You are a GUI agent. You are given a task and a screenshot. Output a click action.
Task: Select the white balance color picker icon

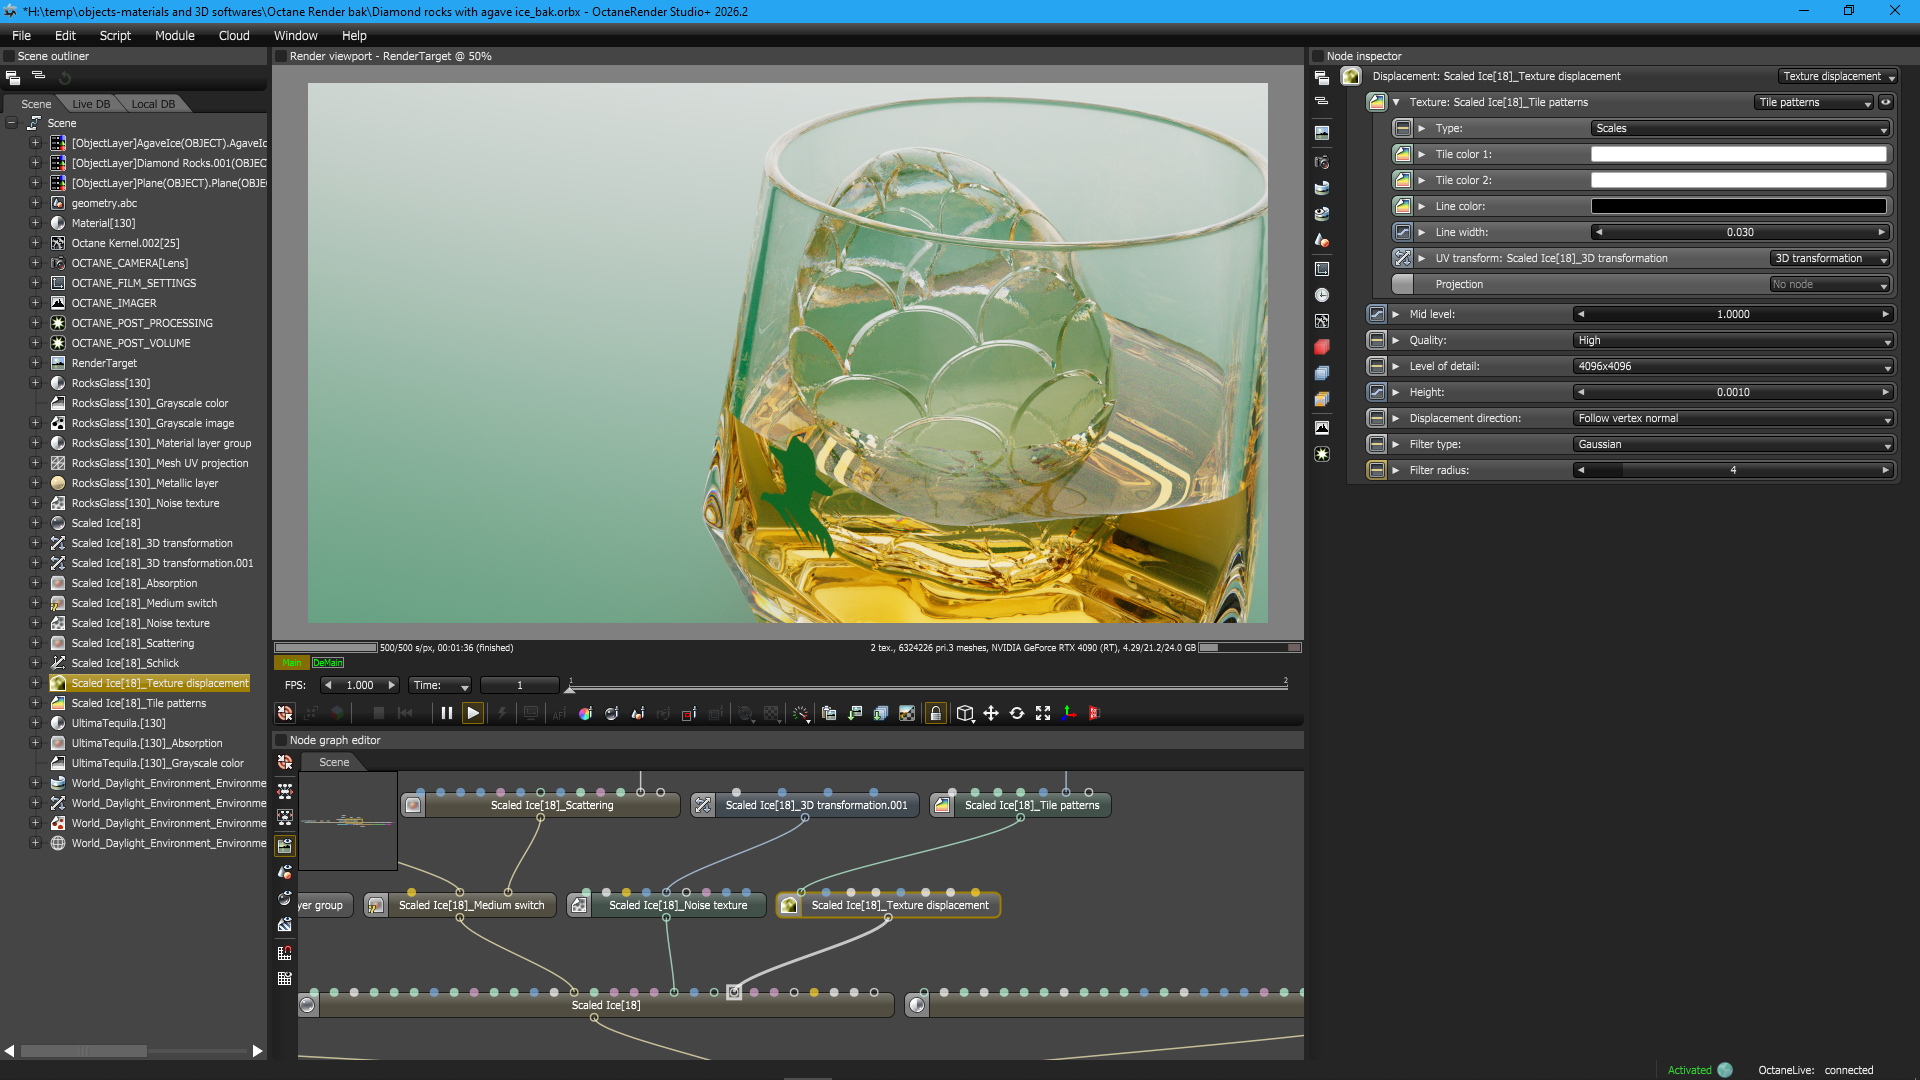click(585, 713)
